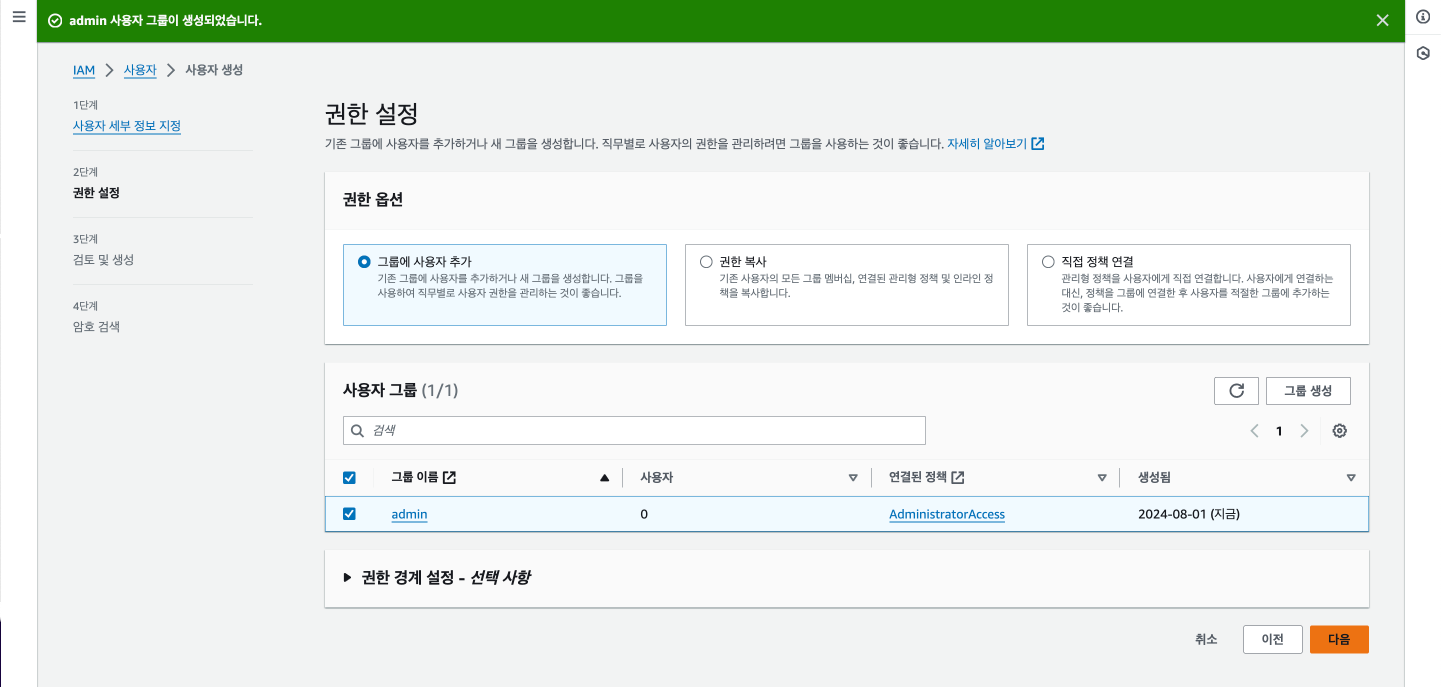Select 그룹에 사용자 추가 radio option
The width and height of the screenshot is (1441, 687).
(364, 262)
